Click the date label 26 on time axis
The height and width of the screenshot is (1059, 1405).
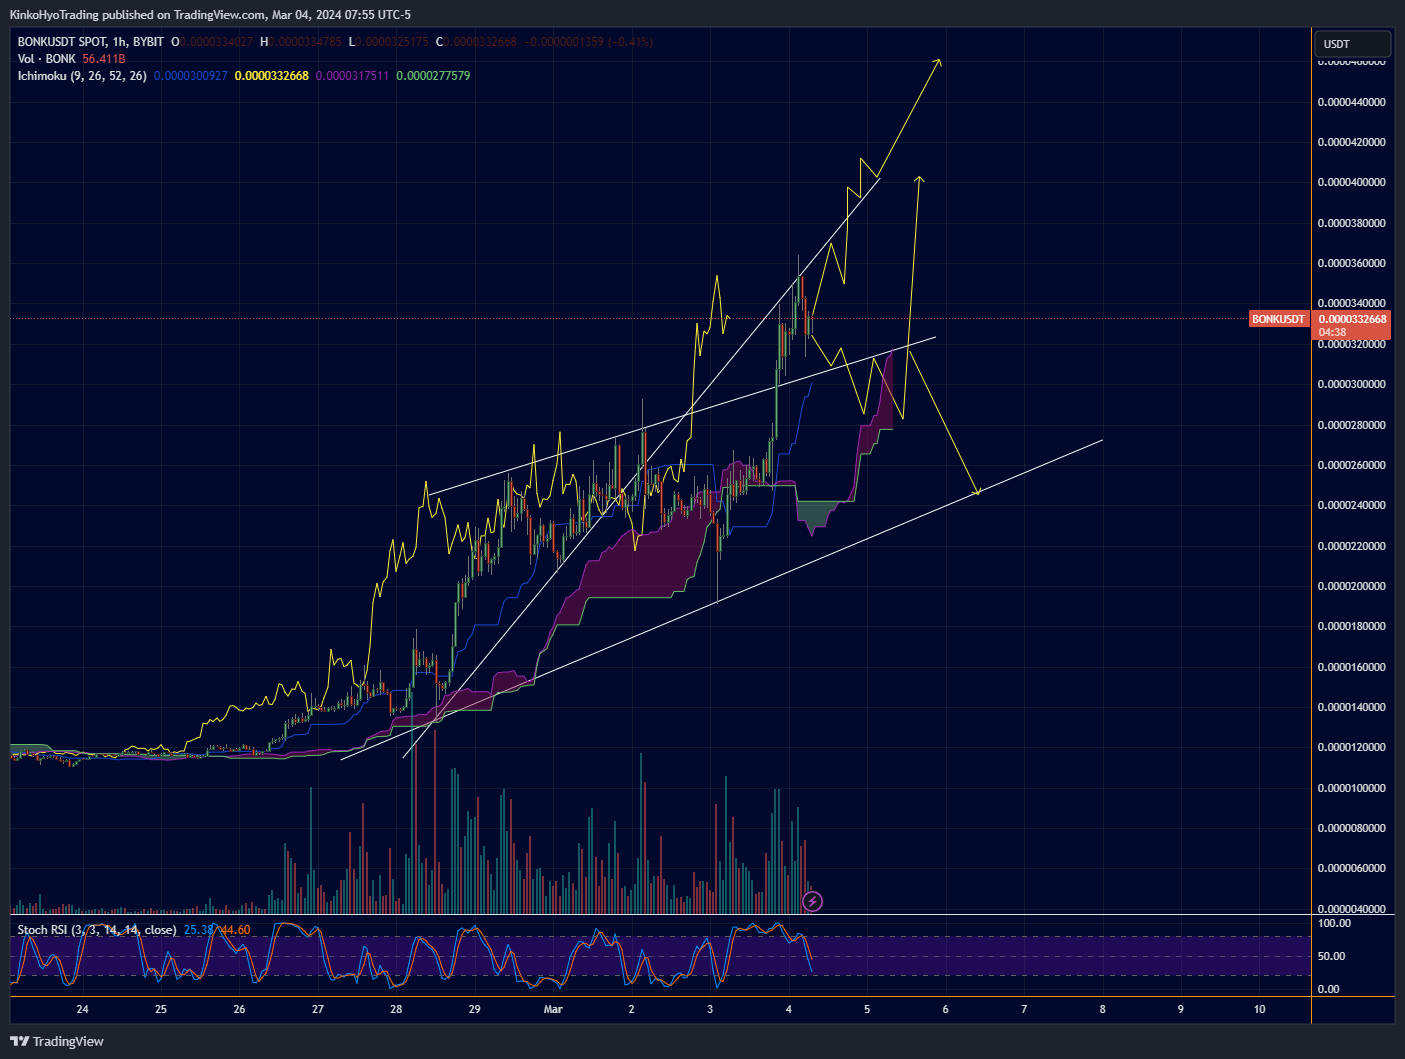[239, 1009]
